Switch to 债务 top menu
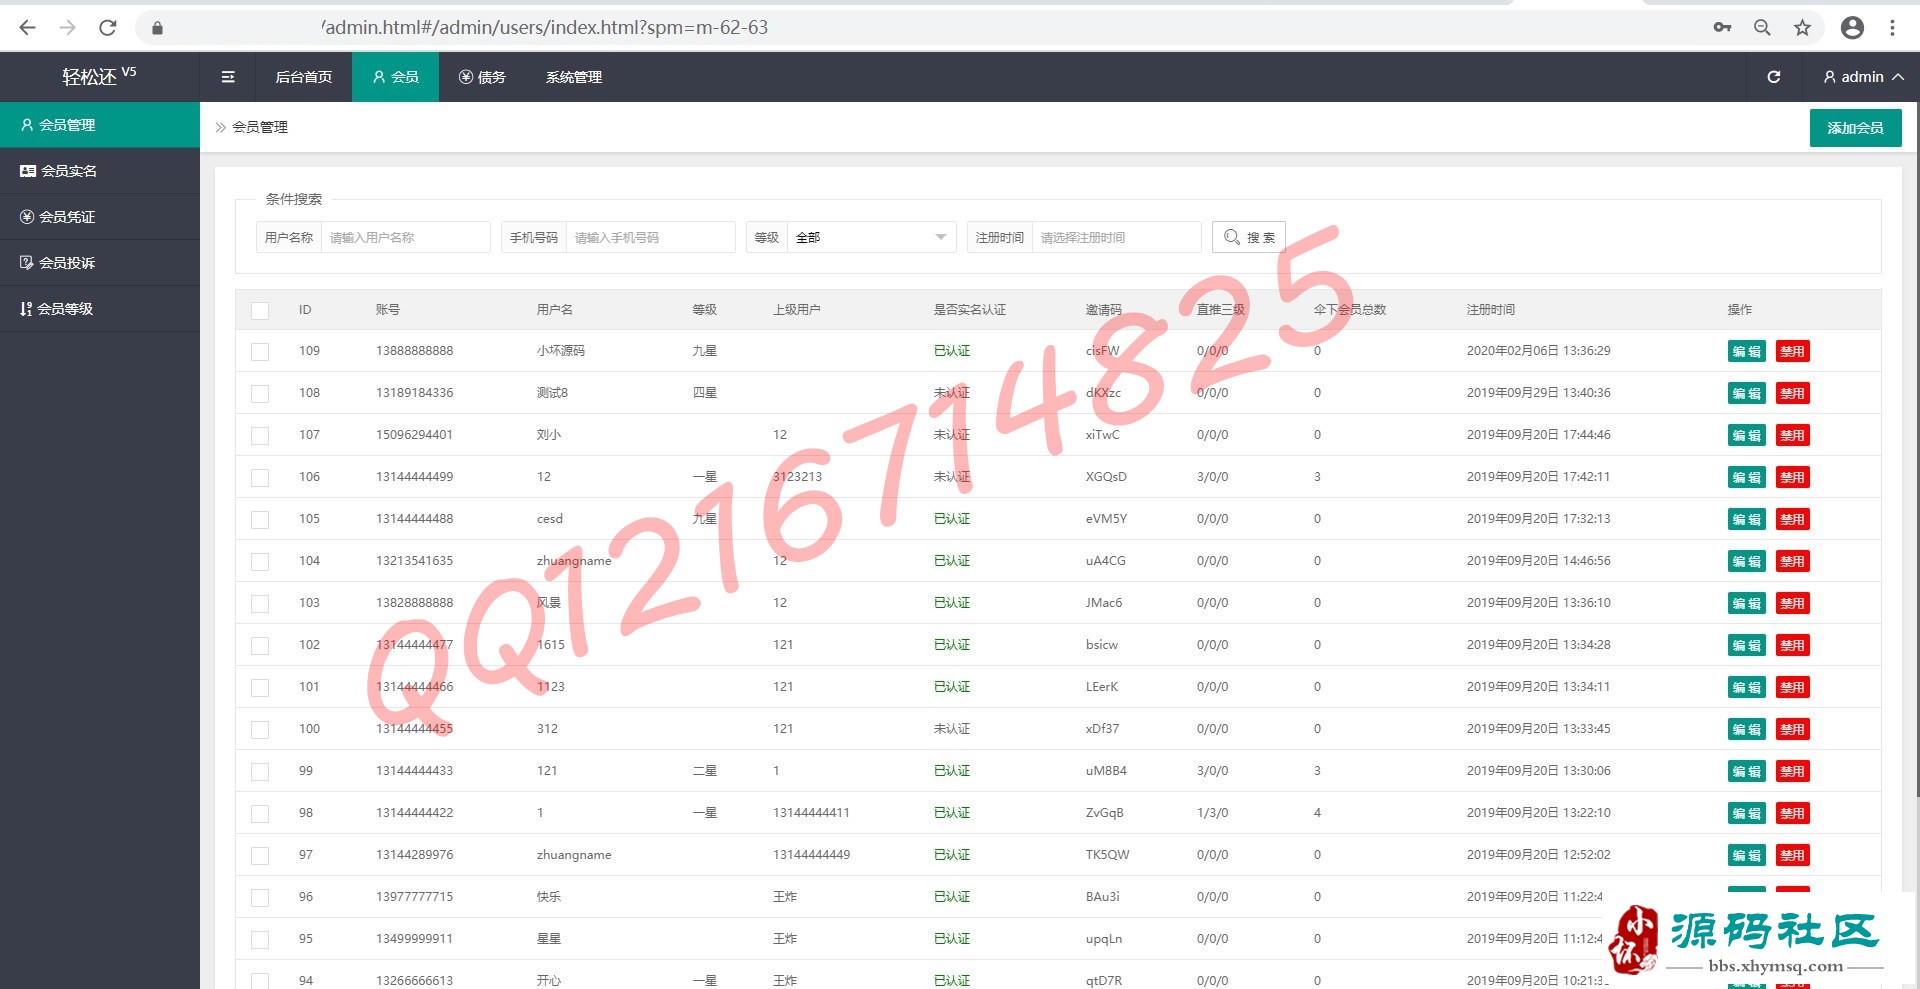1920x989 pixels. click(x=482, y=77)
